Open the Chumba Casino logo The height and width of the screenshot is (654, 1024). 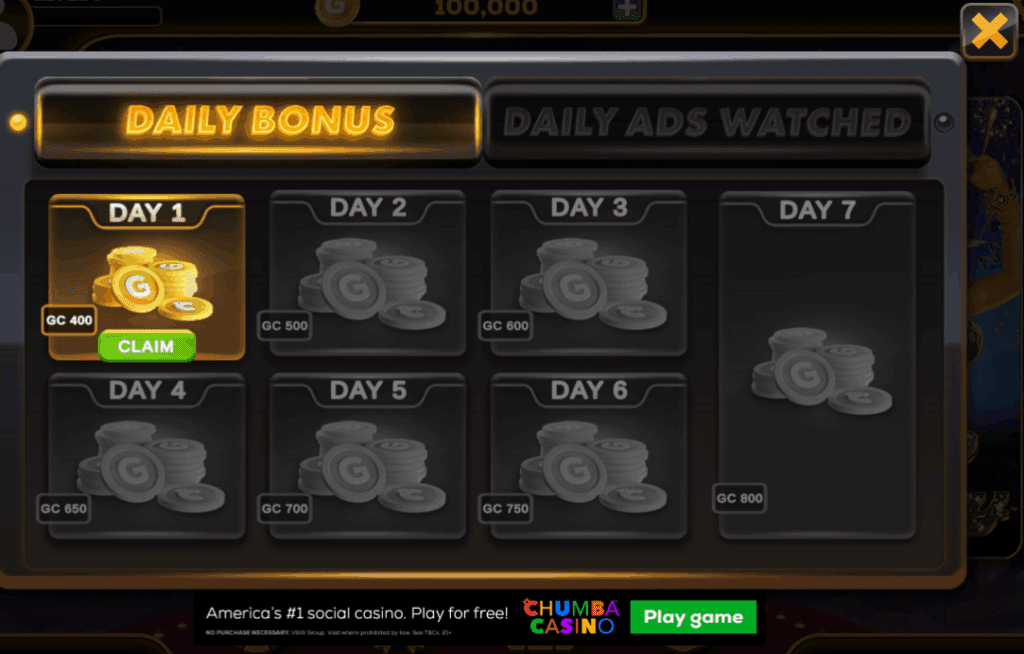[571, 617]
